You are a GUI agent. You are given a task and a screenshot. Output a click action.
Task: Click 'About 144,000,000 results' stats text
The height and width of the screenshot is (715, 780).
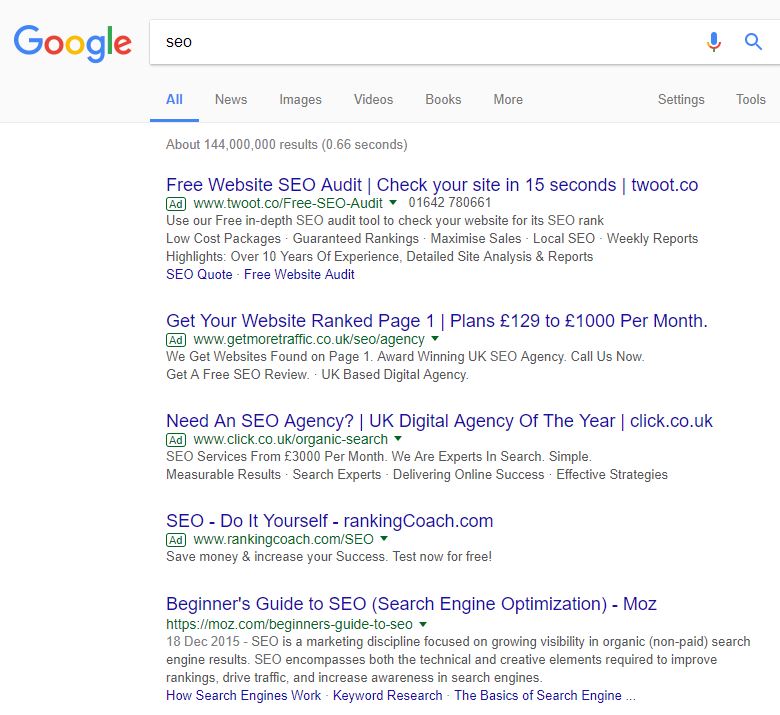click(x=287, y=145)
